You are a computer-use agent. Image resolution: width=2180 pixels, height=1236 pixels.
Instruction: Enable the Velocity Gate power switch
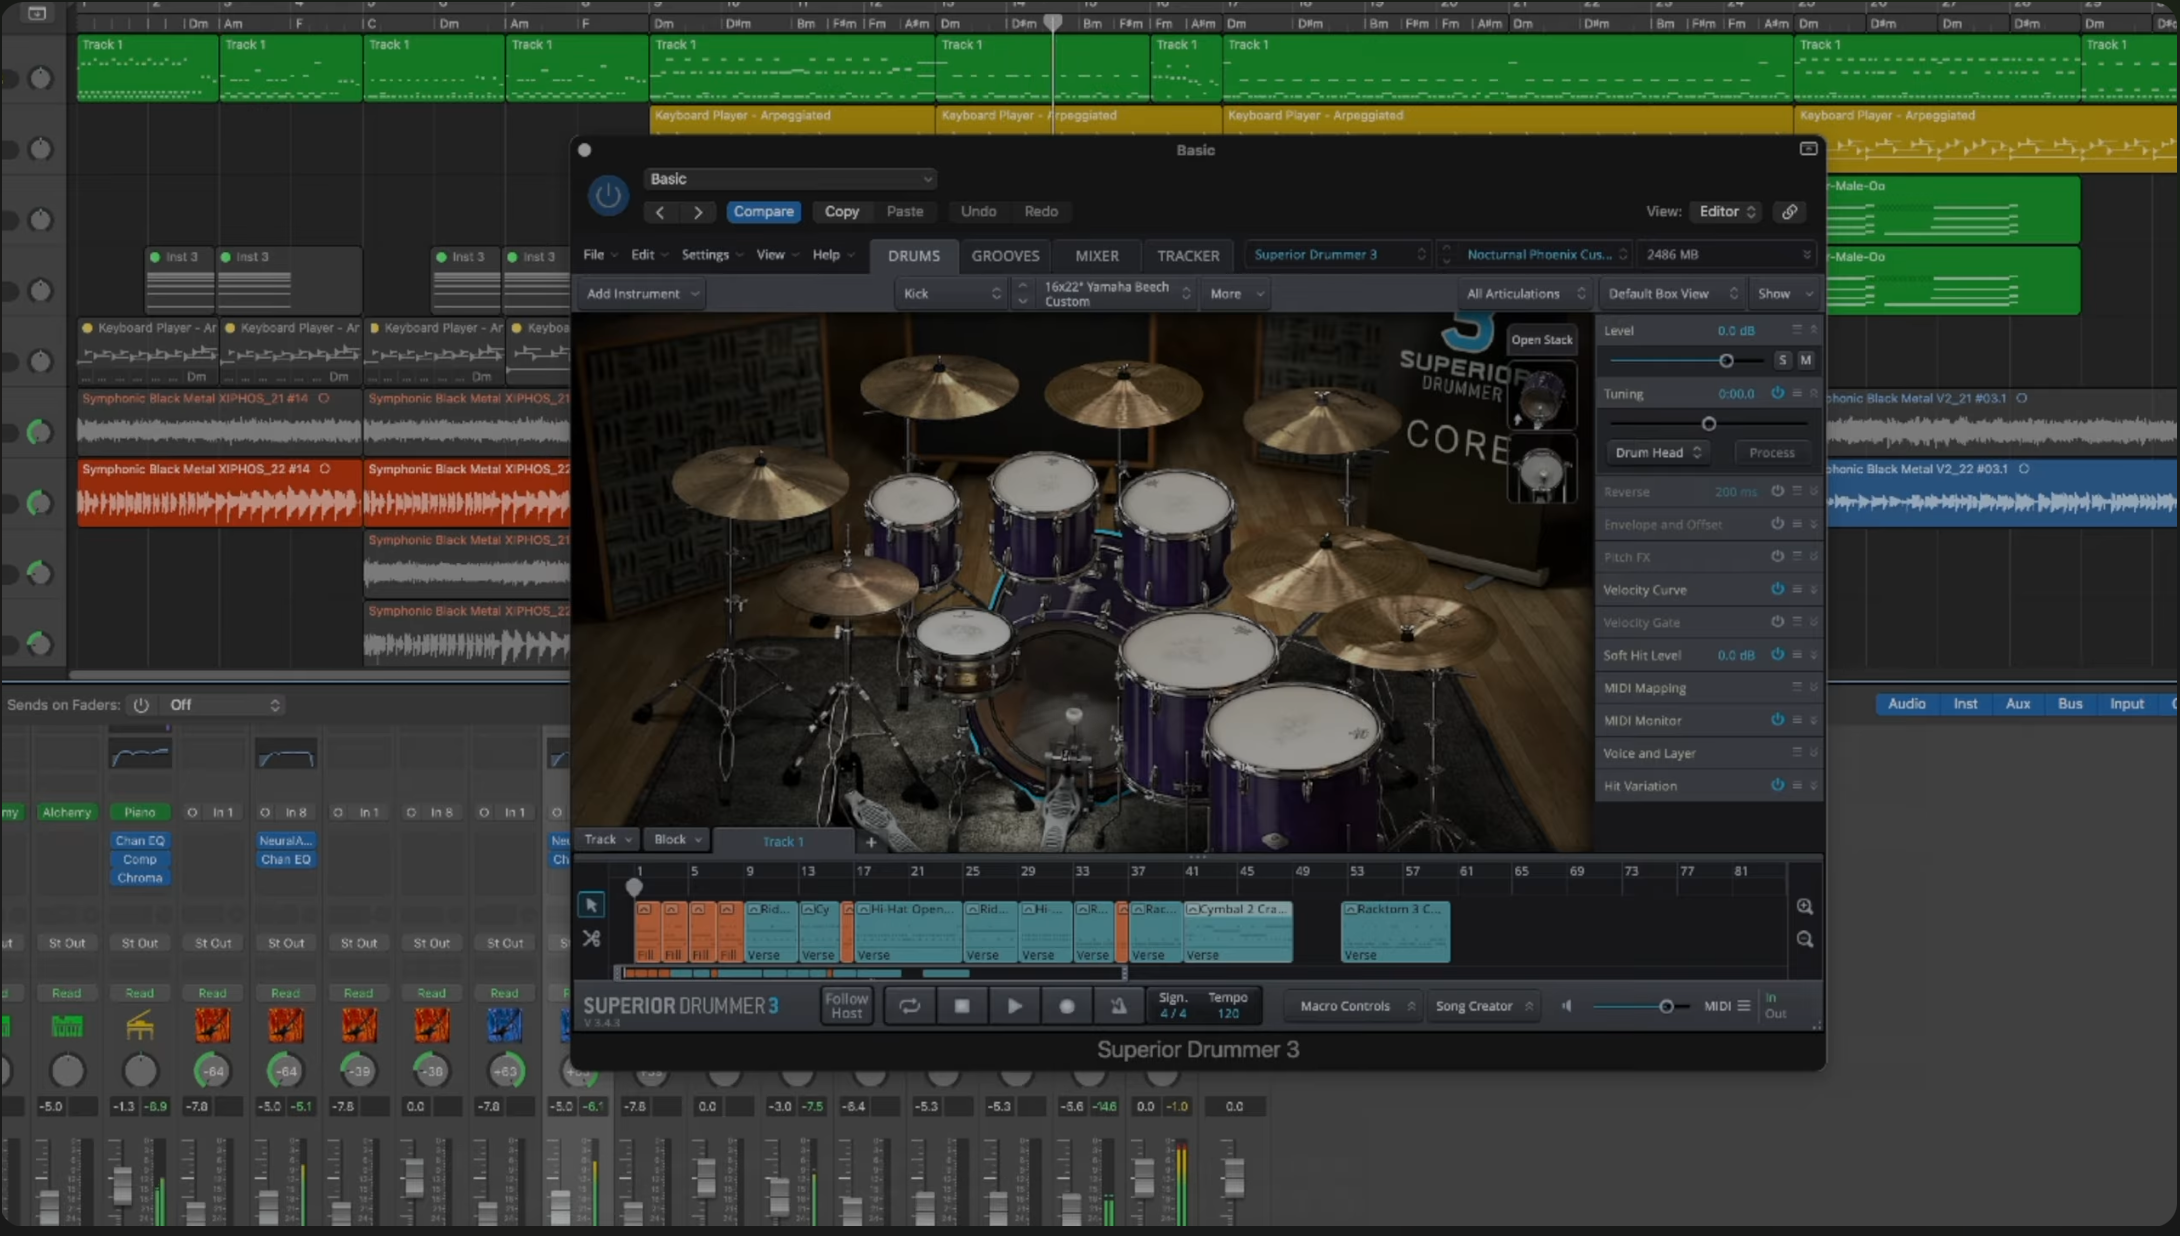pyautogui.click(x=1777, y=622)
